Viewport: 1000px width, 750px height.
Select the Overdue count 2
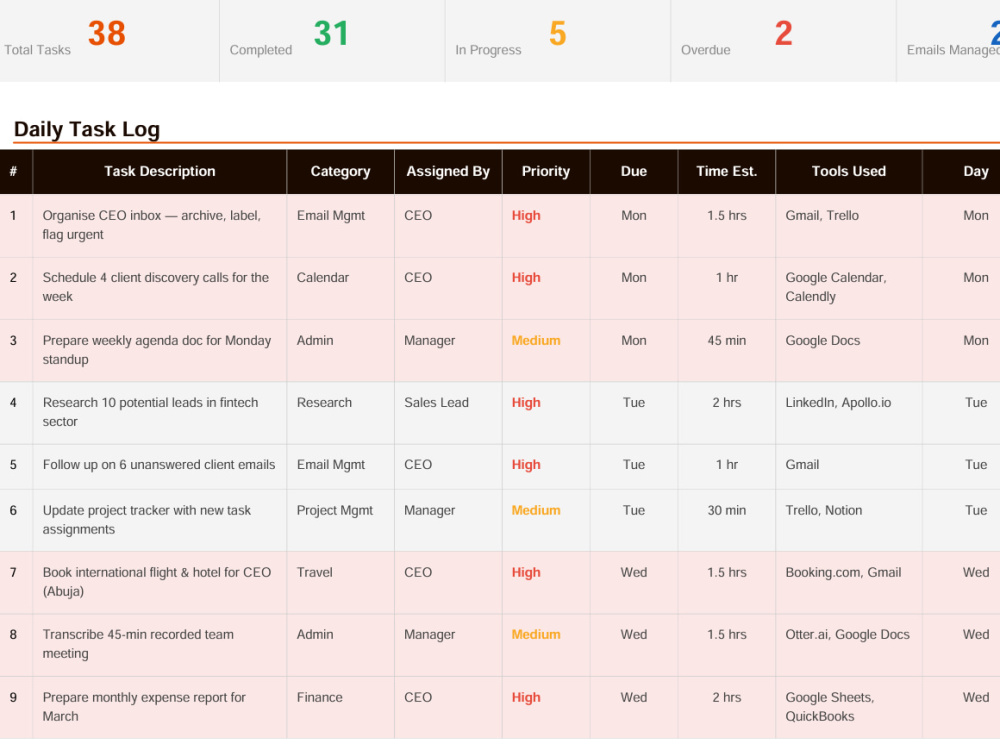783,33
